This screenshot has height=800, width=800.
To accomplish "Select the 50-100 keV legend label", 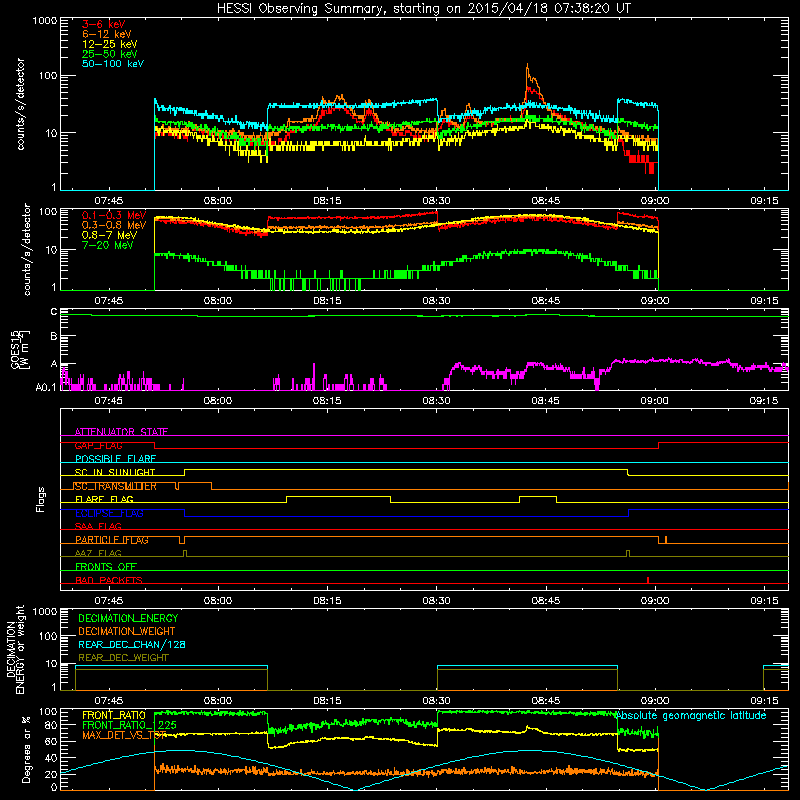I will [113, 64].
